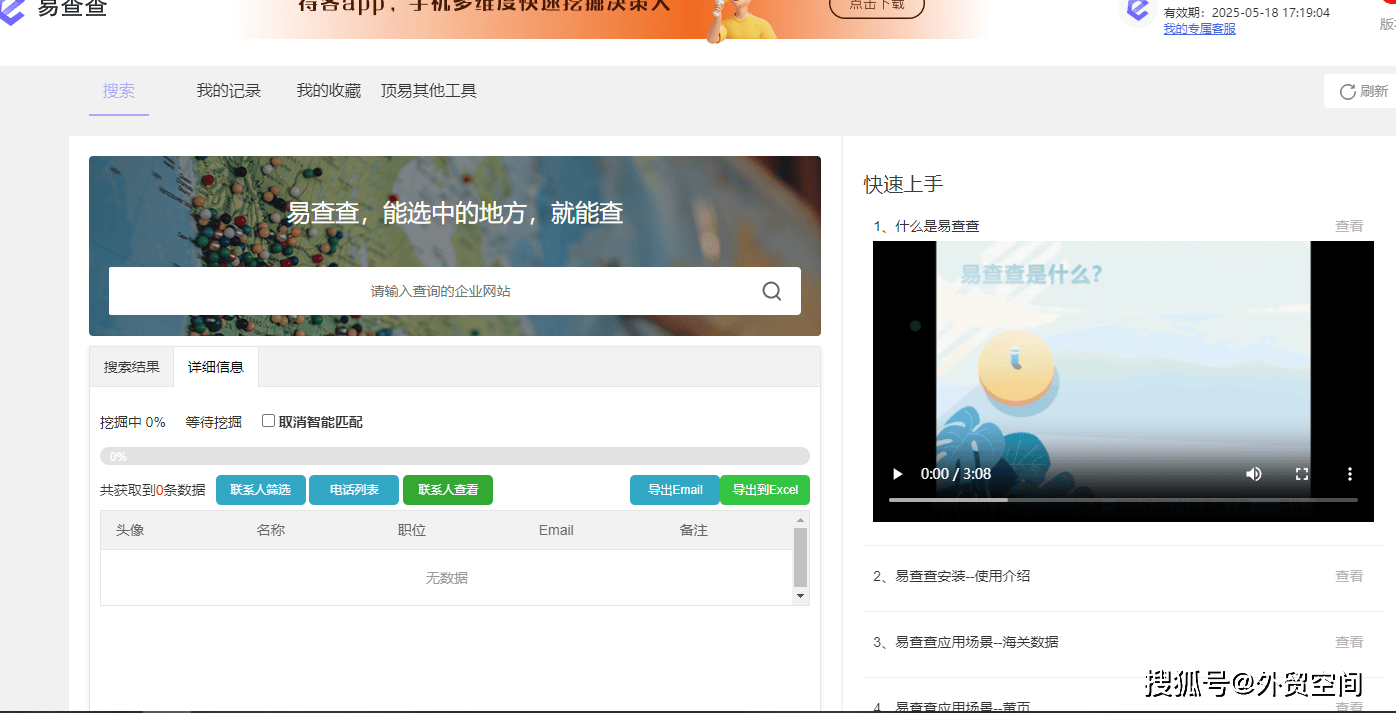Open the 我的记录 menu item
The height and width of the screenshot is (713, 1396).
tap(228, 91)
